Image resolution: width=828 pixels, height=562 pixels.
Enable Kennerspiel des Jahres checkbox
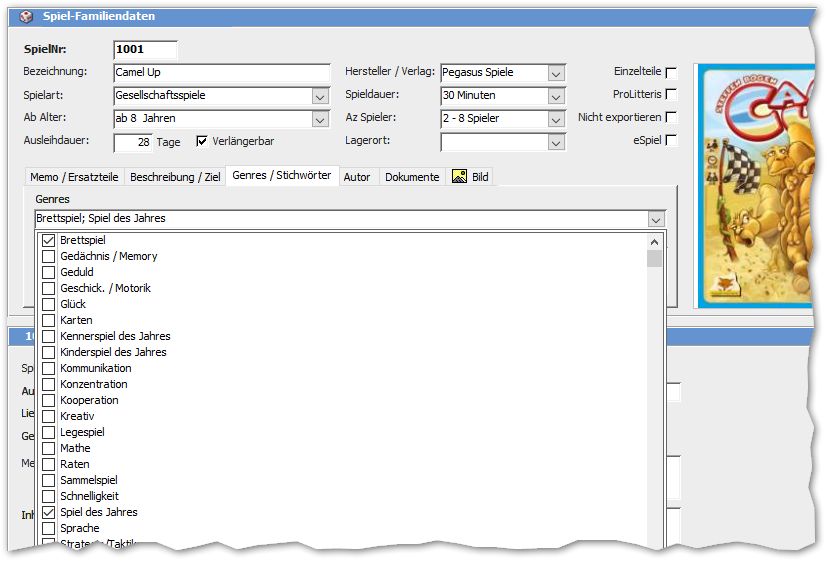coord(49,336)
